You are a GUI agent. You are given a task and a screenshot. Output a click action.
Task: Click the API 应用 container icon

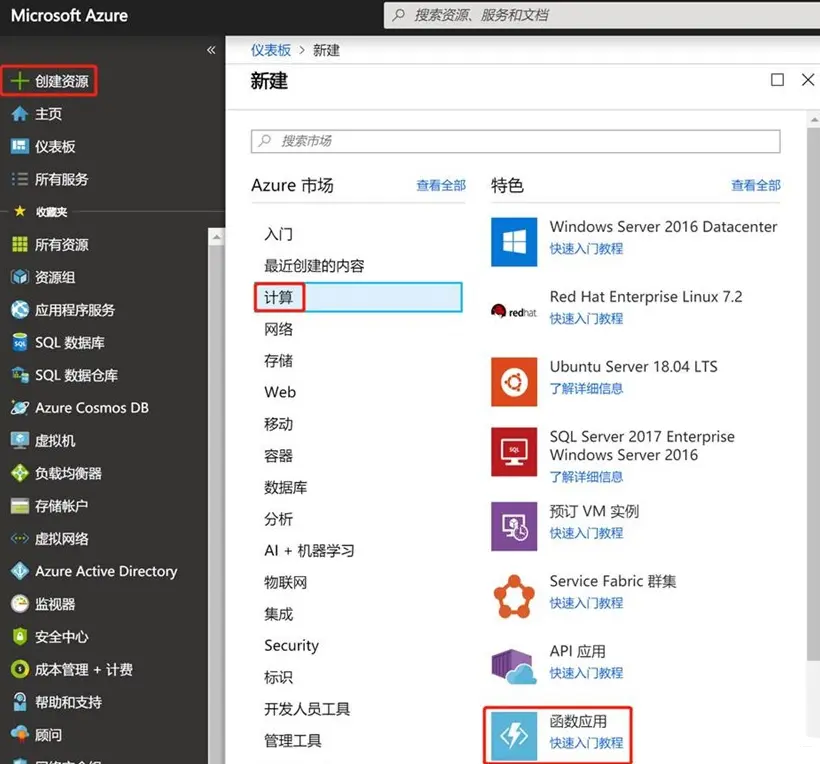[x=514, y=667]
